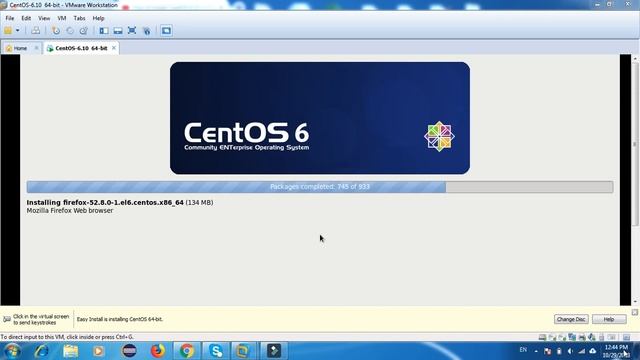
Task: Open Firefox from taskbar
Action: 158,351
